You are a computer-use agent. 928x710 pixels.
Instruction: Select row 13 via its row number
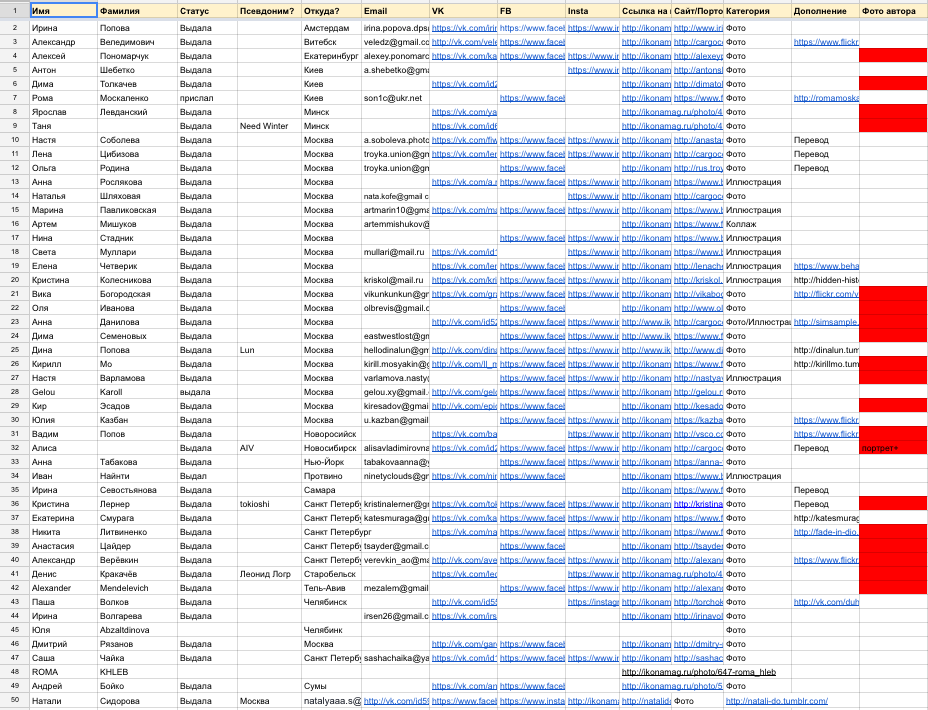(15, 182)
